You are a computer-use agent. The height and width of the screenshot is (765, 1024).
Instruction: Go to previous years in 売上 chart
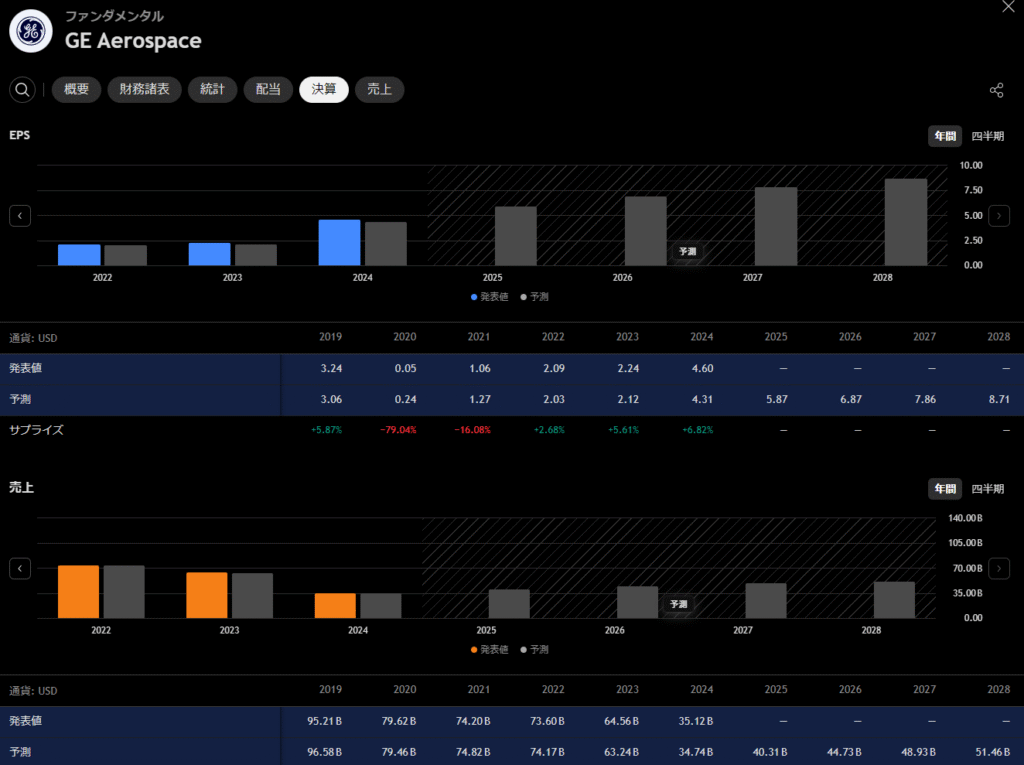[x=20, y=568]
